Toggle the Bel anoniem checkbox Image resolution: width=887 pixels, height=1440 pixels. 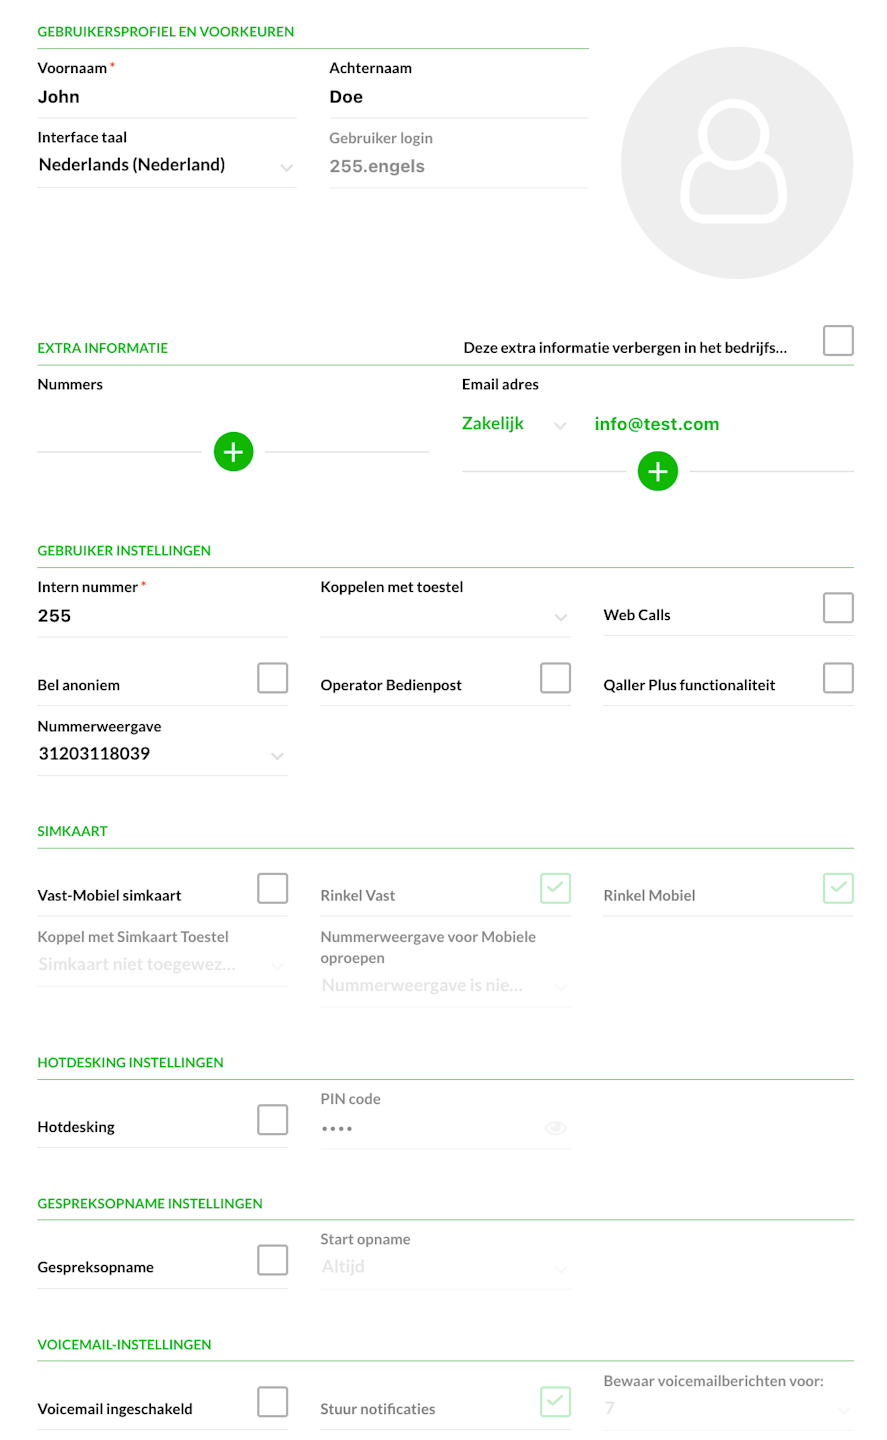[272, 678]
